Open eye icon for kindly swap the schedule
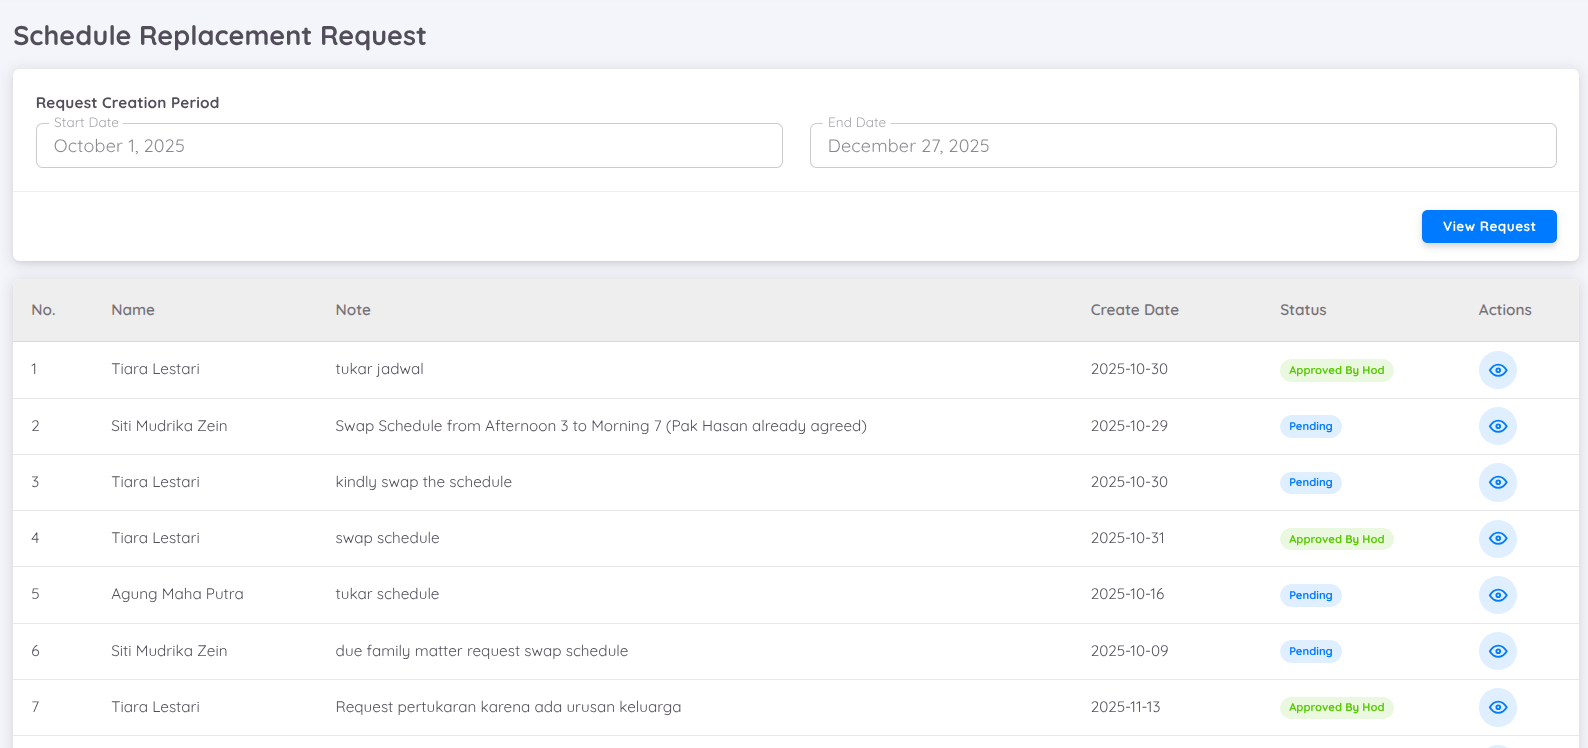This screenshot has height=748, width=1588. tap(1497, 482)
